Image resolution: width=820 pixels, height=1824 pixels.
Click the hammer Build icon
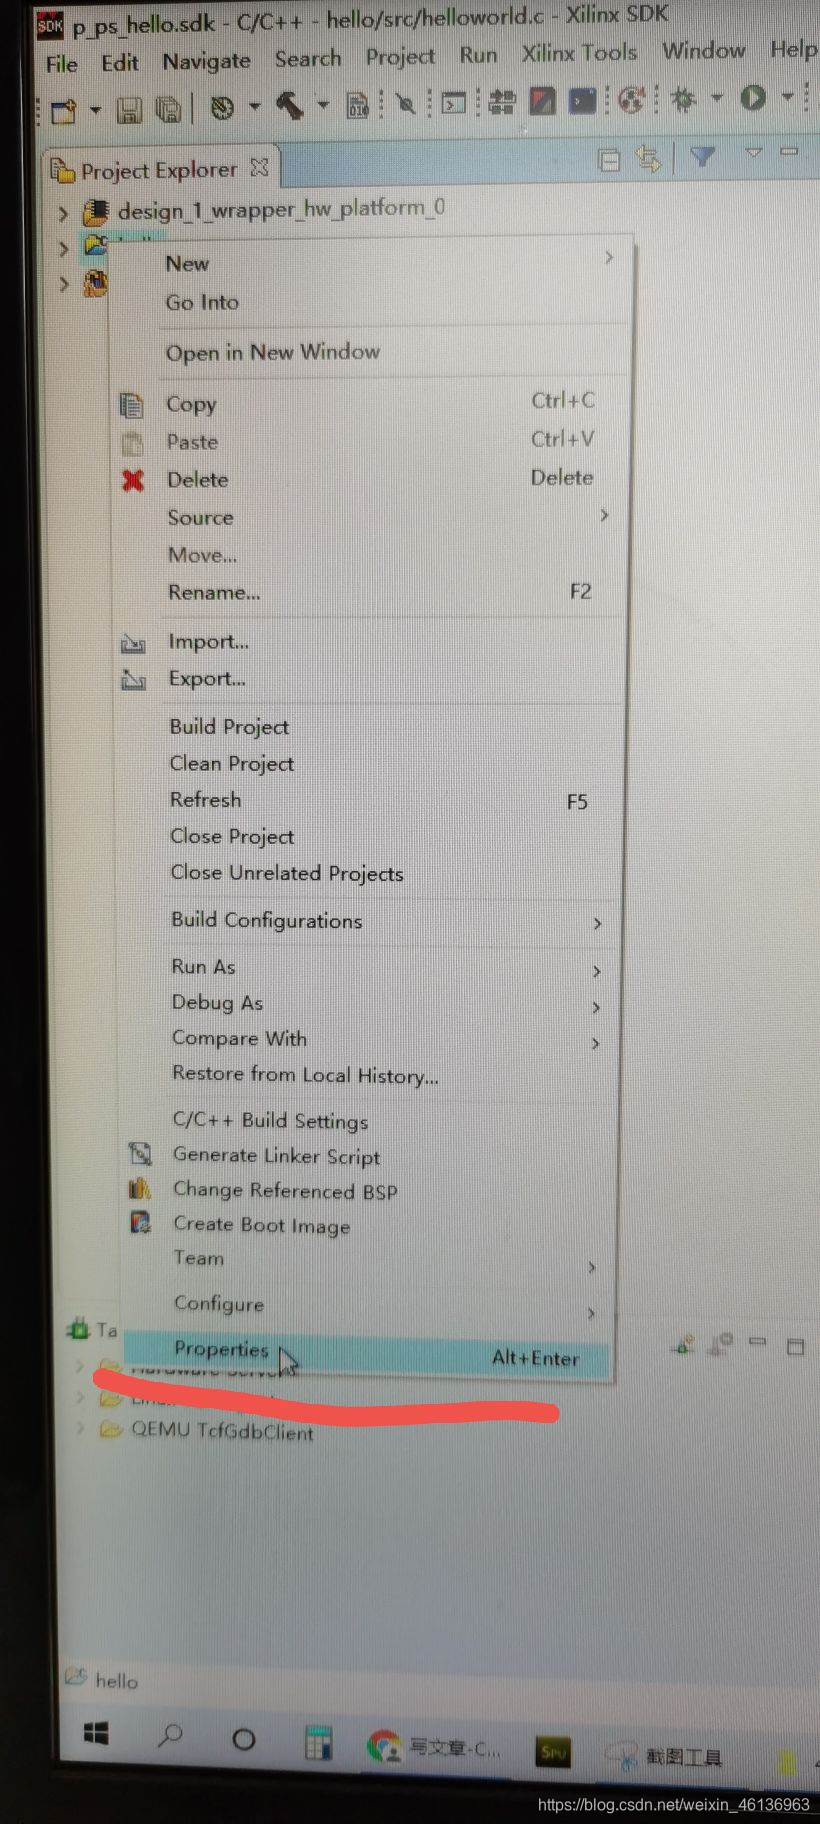point(289,105)
